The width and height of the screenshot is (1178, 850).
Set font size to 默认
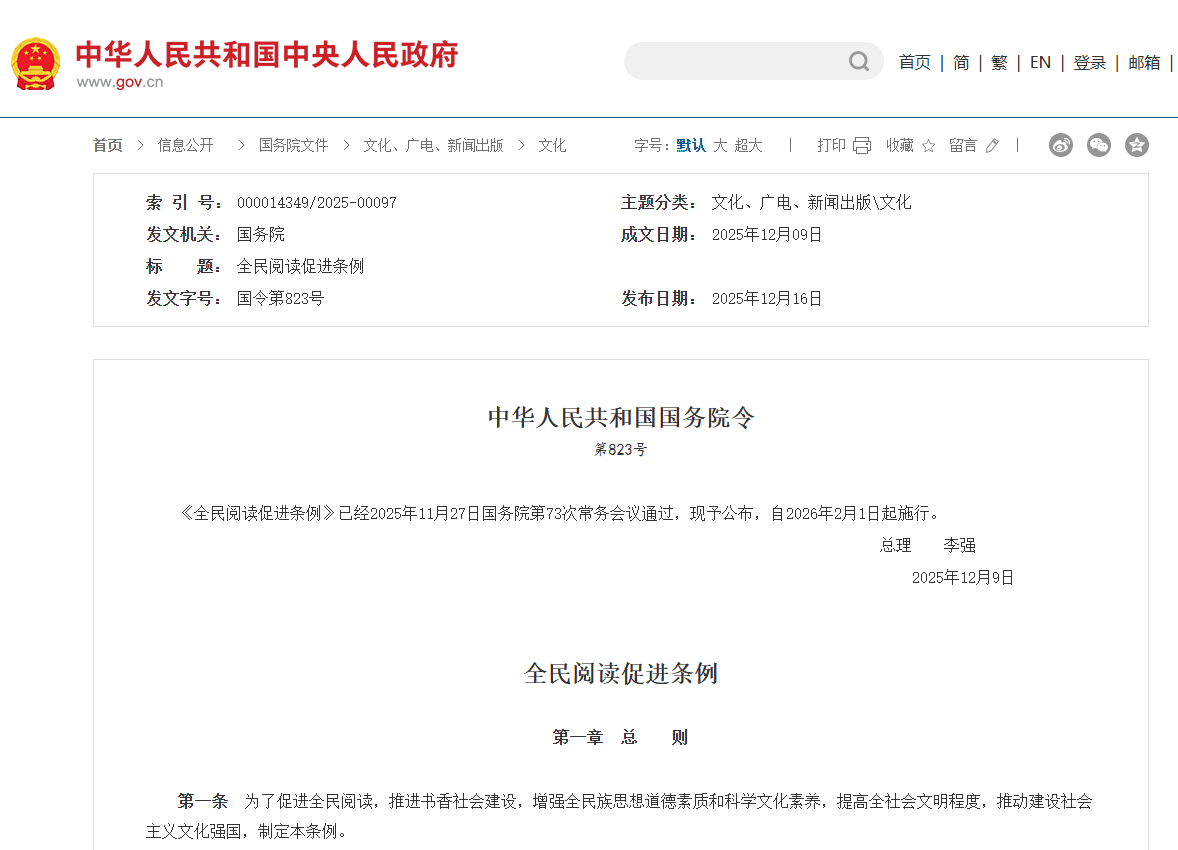(x=690, y=146)
